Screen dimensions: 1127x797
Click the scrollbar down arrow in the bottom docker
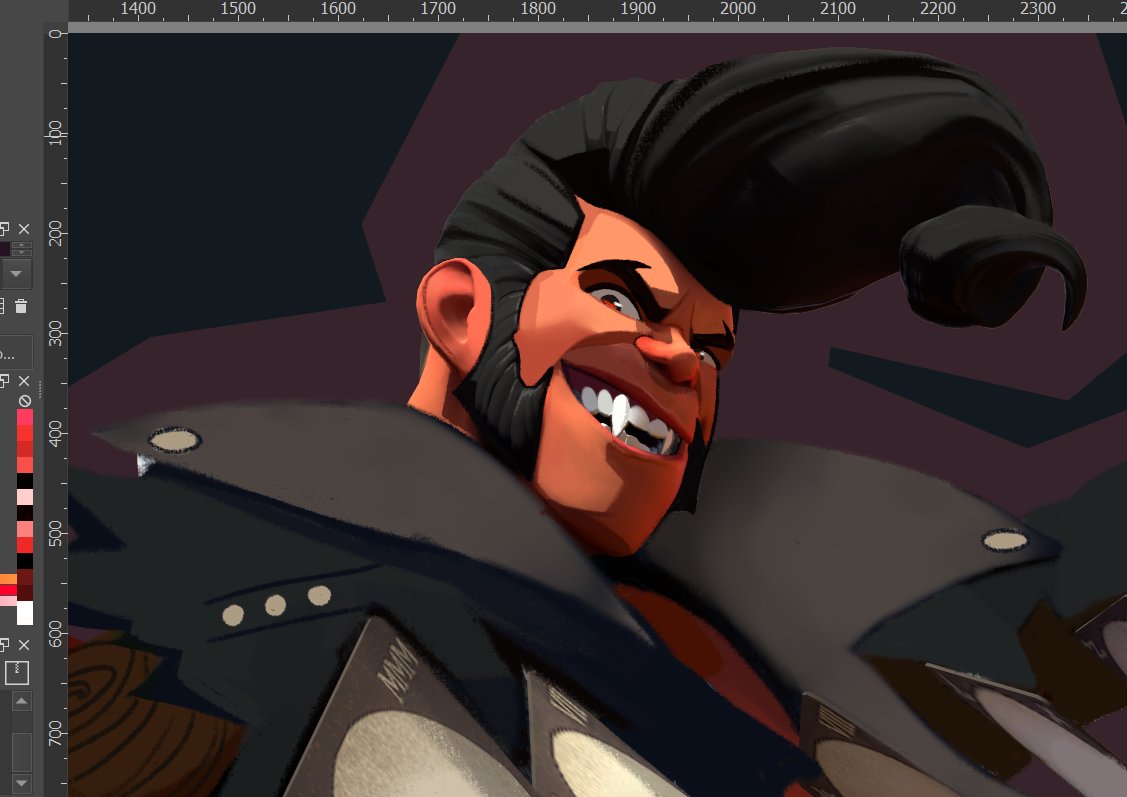point(22,783)
